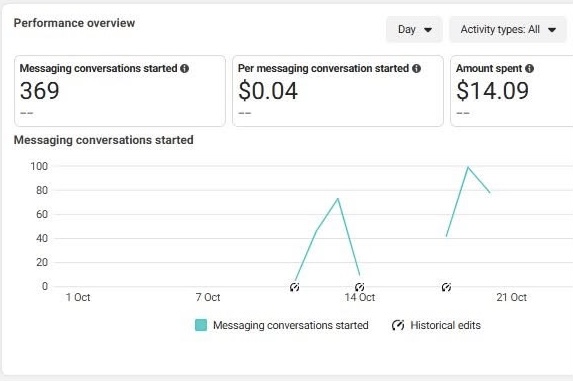Select the Messaging conversations started metric card
573x381 pixels.
pos(120,91)
